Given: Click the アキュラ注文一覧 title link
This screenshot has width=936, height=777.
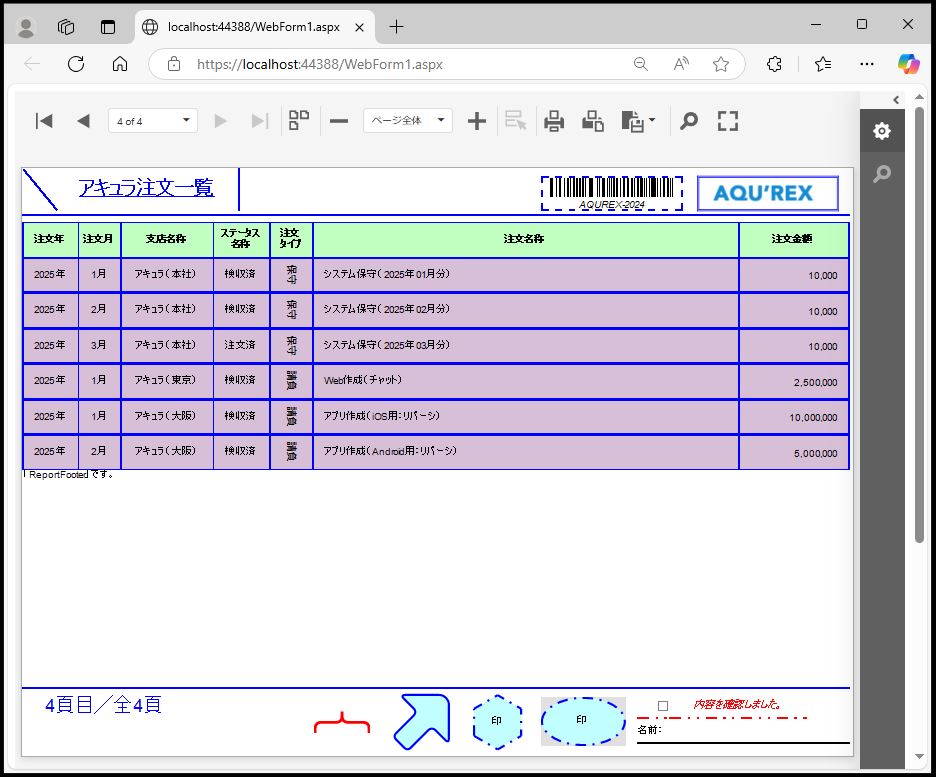Looking at the screenshot, I should (x=146, y=187).
